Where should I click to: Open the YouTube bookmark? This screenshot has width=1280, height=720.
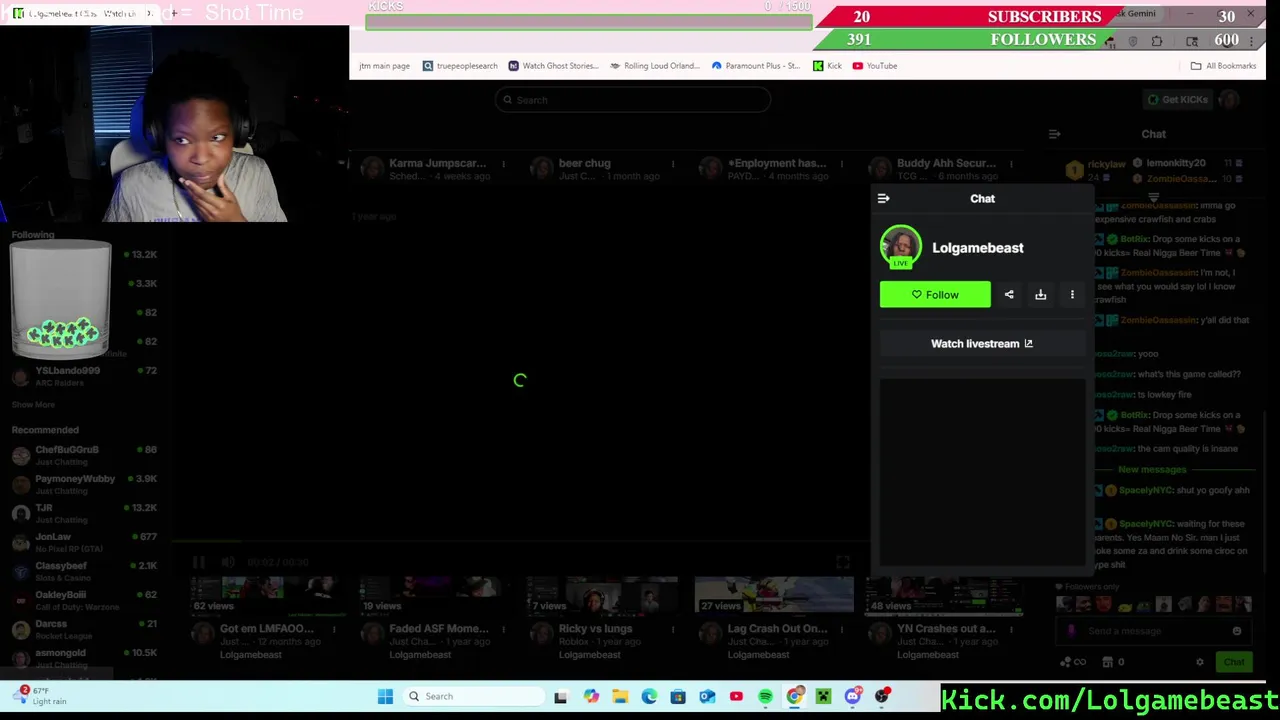click(875, 66)
